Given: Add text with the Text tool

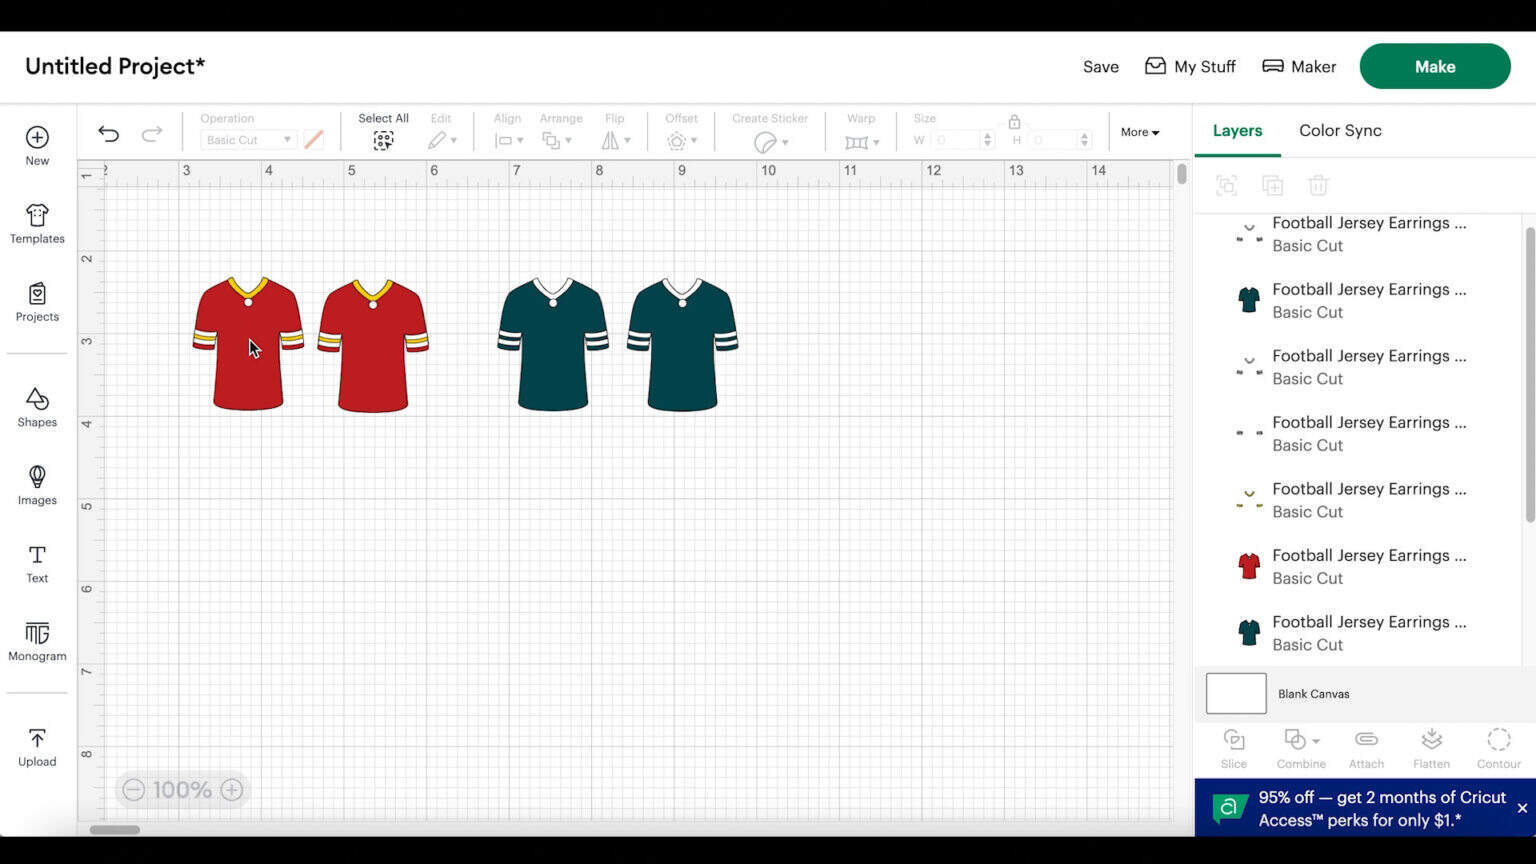Looking at the screenshot, I should click(37, 563).
